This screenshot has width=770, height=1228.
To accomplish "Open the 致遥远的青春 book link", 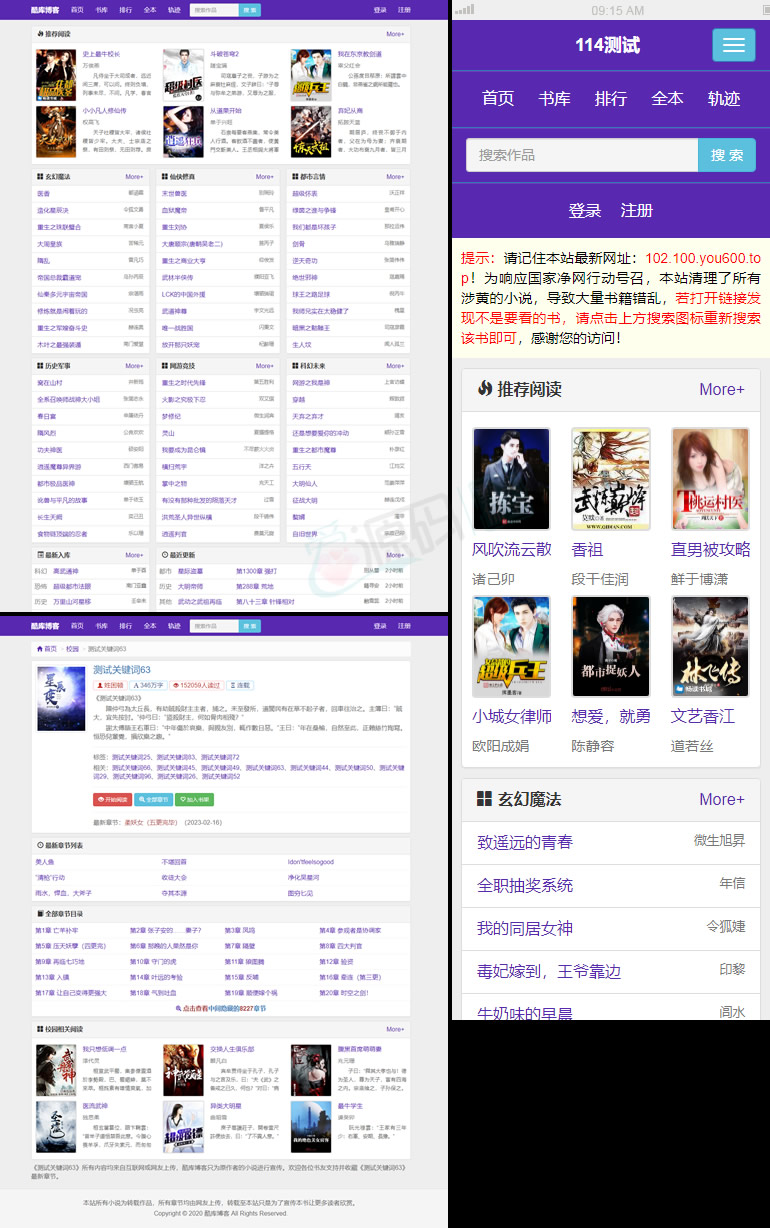I will pyautogui.click(x=525, y=842).
